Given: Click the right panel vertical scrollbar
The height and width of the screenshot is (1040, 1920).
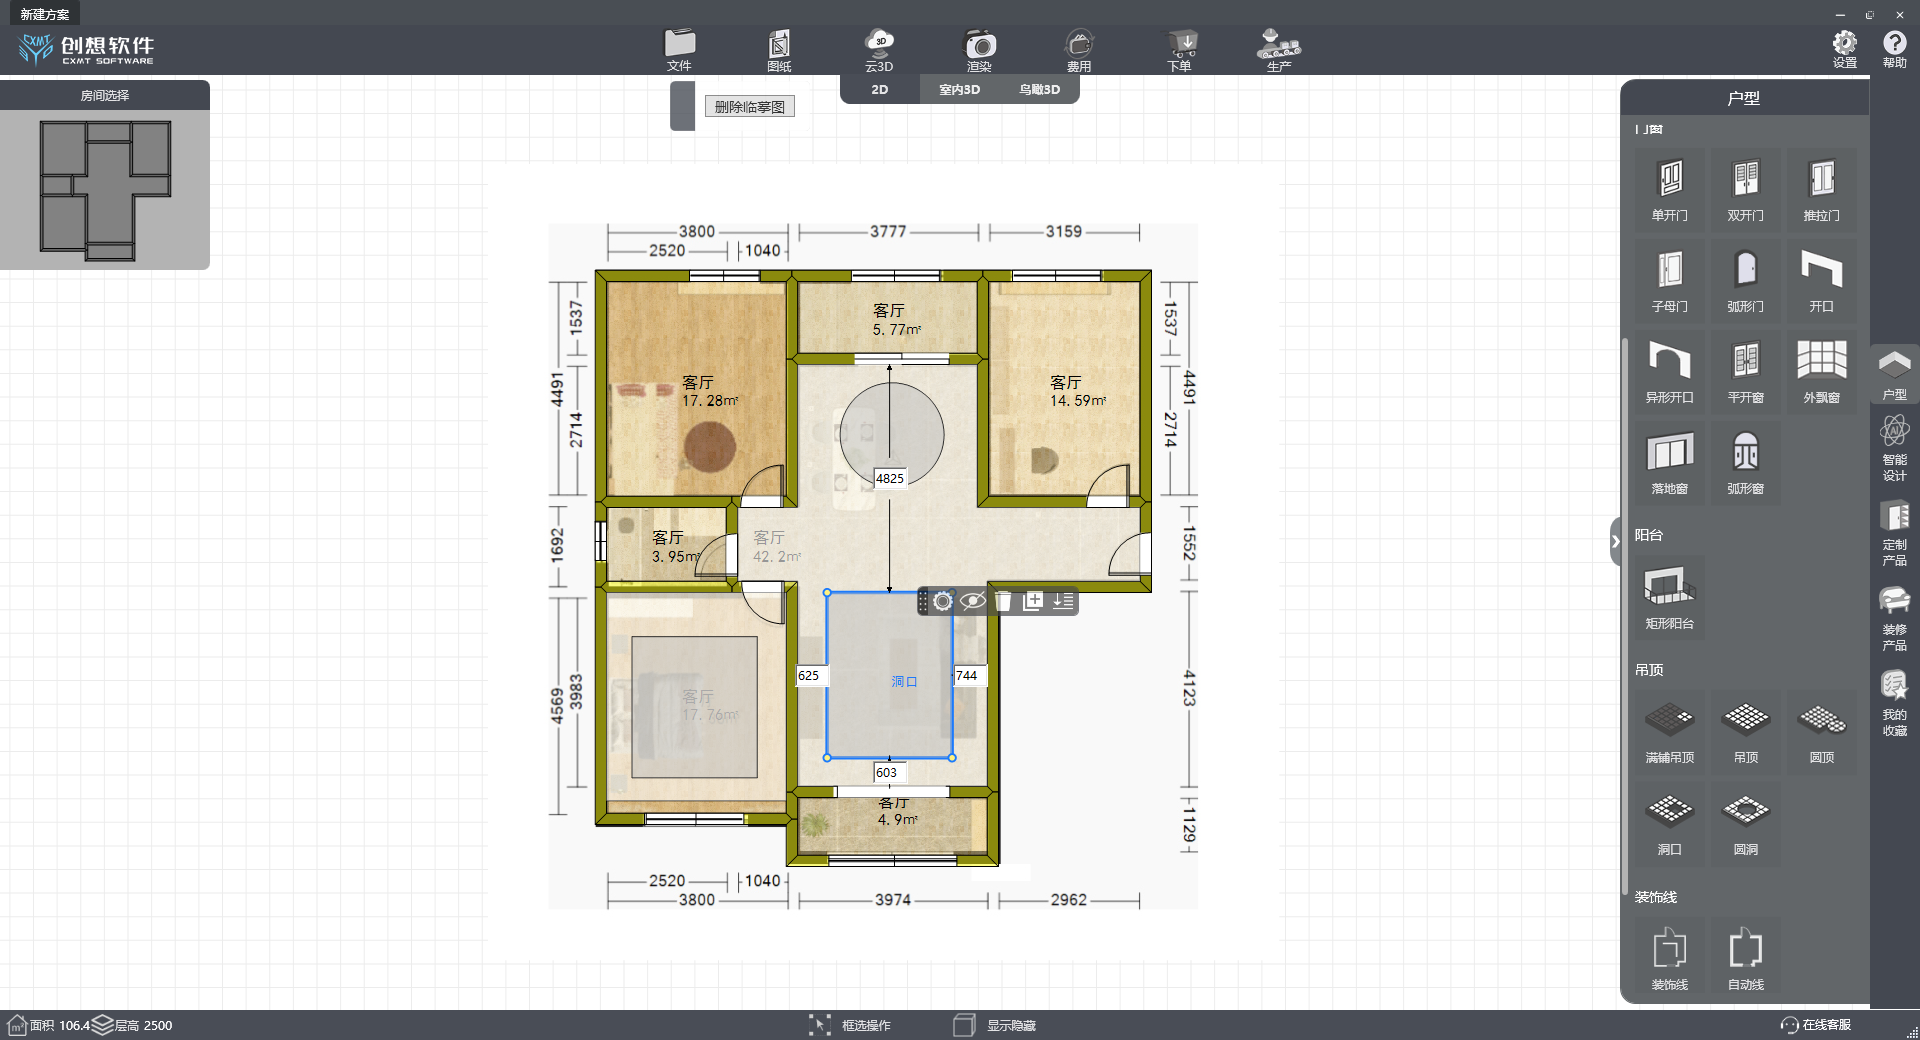Looking at the screenshot, I should 1625,615.
